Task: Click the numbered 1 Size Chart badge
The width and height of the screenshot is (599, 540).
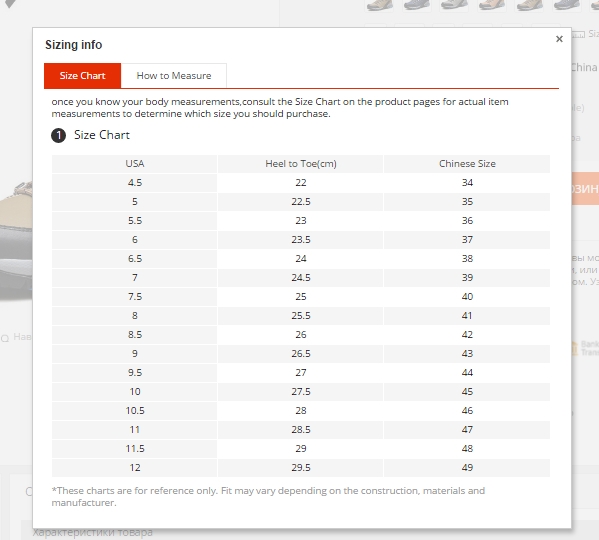Action: tap(58, 135)
